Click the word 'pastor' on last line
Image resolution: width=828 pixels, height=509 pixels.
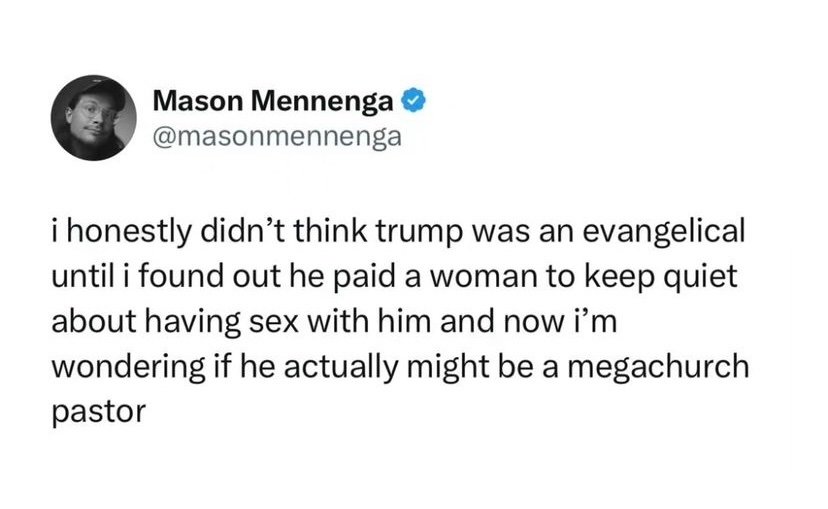[98, 412]
